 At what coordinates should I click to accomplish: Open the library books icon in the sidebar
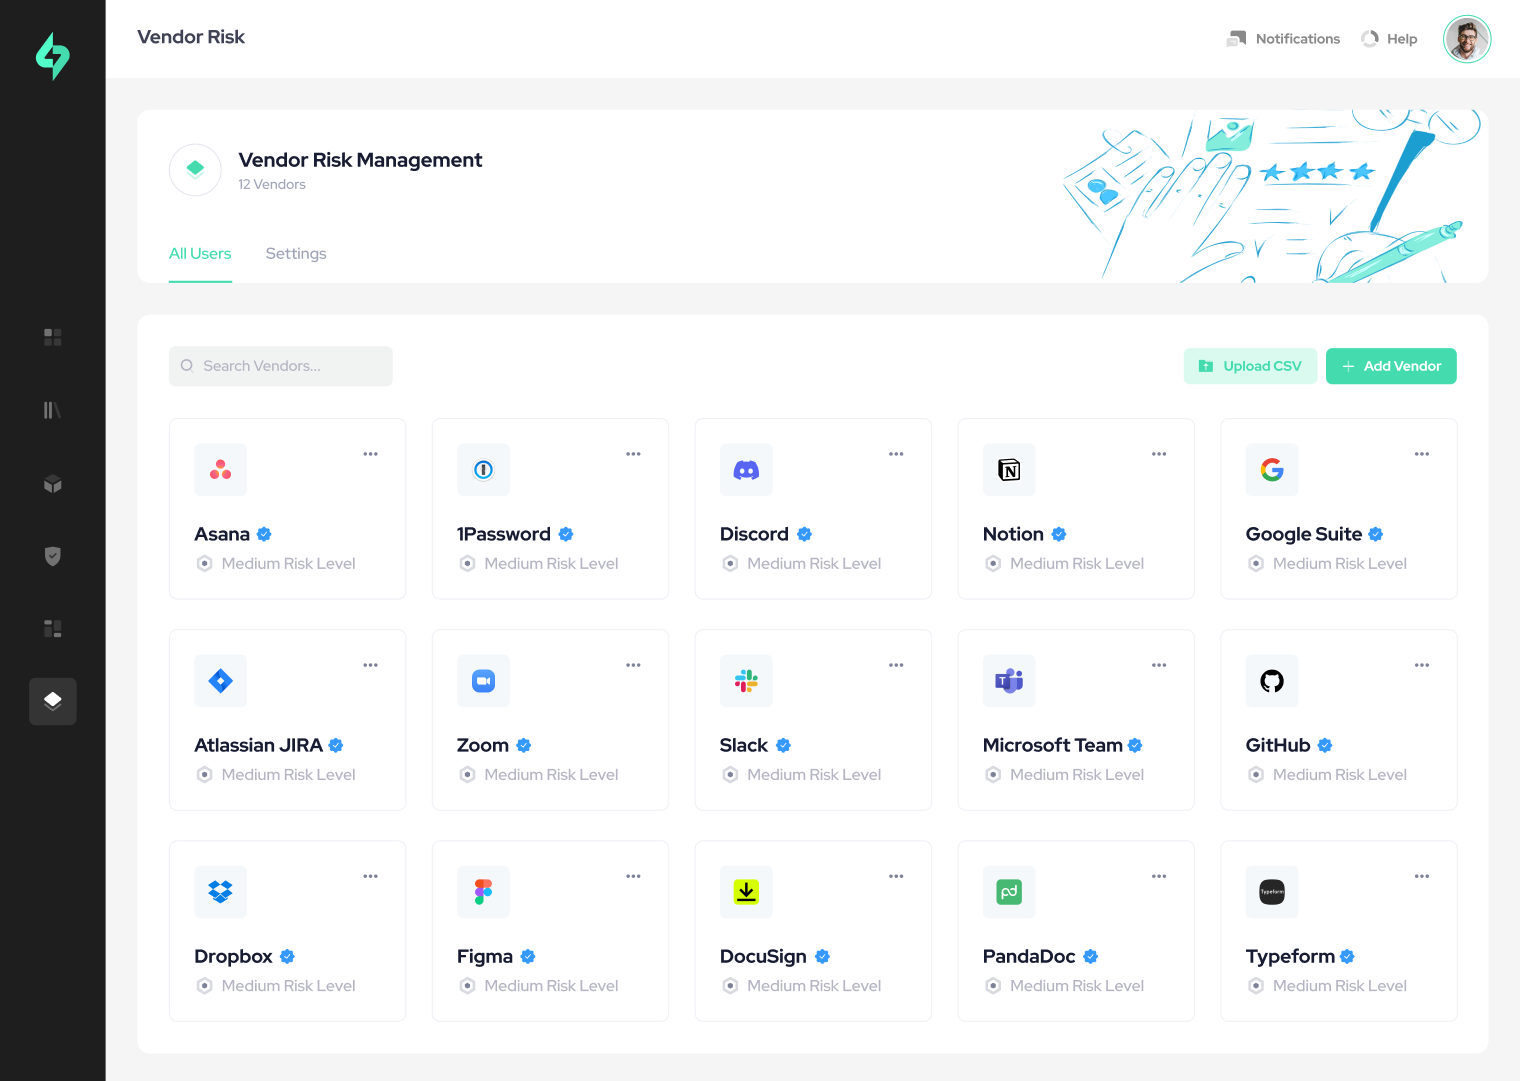[x=53, y=410]
